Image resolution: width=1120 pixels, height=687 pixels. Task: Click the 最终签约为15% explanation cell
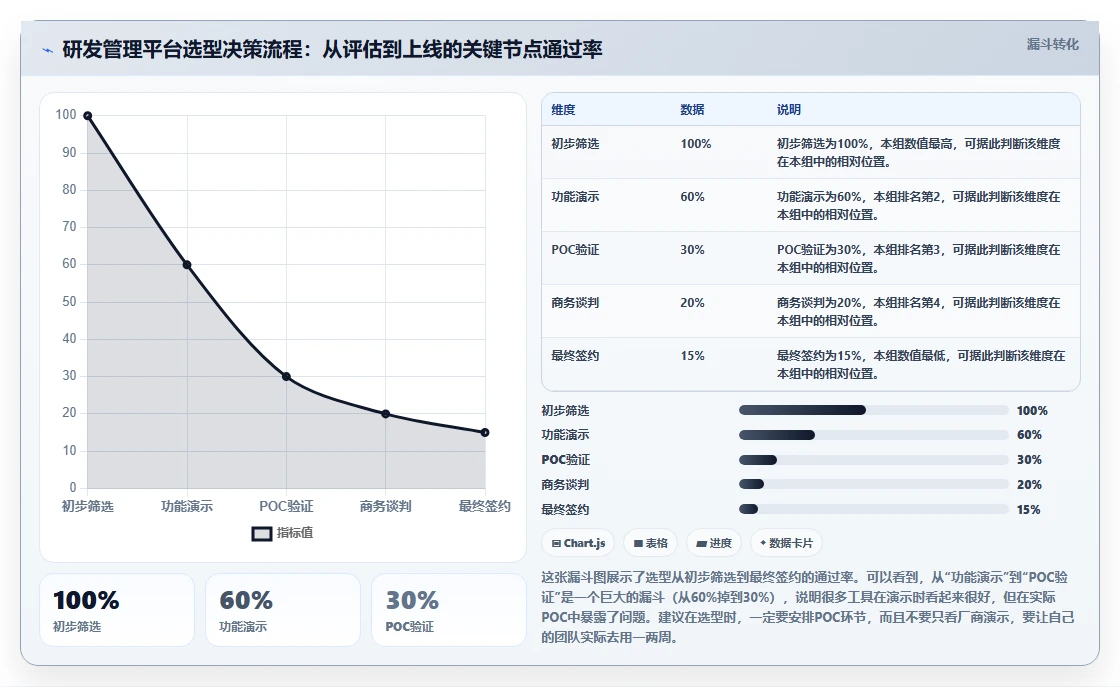921,364
